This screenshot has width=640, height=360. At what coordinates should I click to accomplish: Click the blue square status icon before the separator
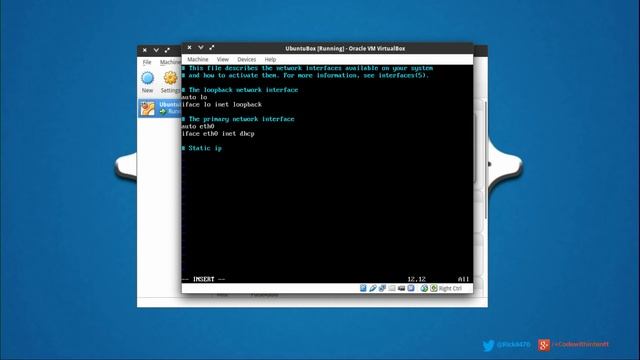411,288
